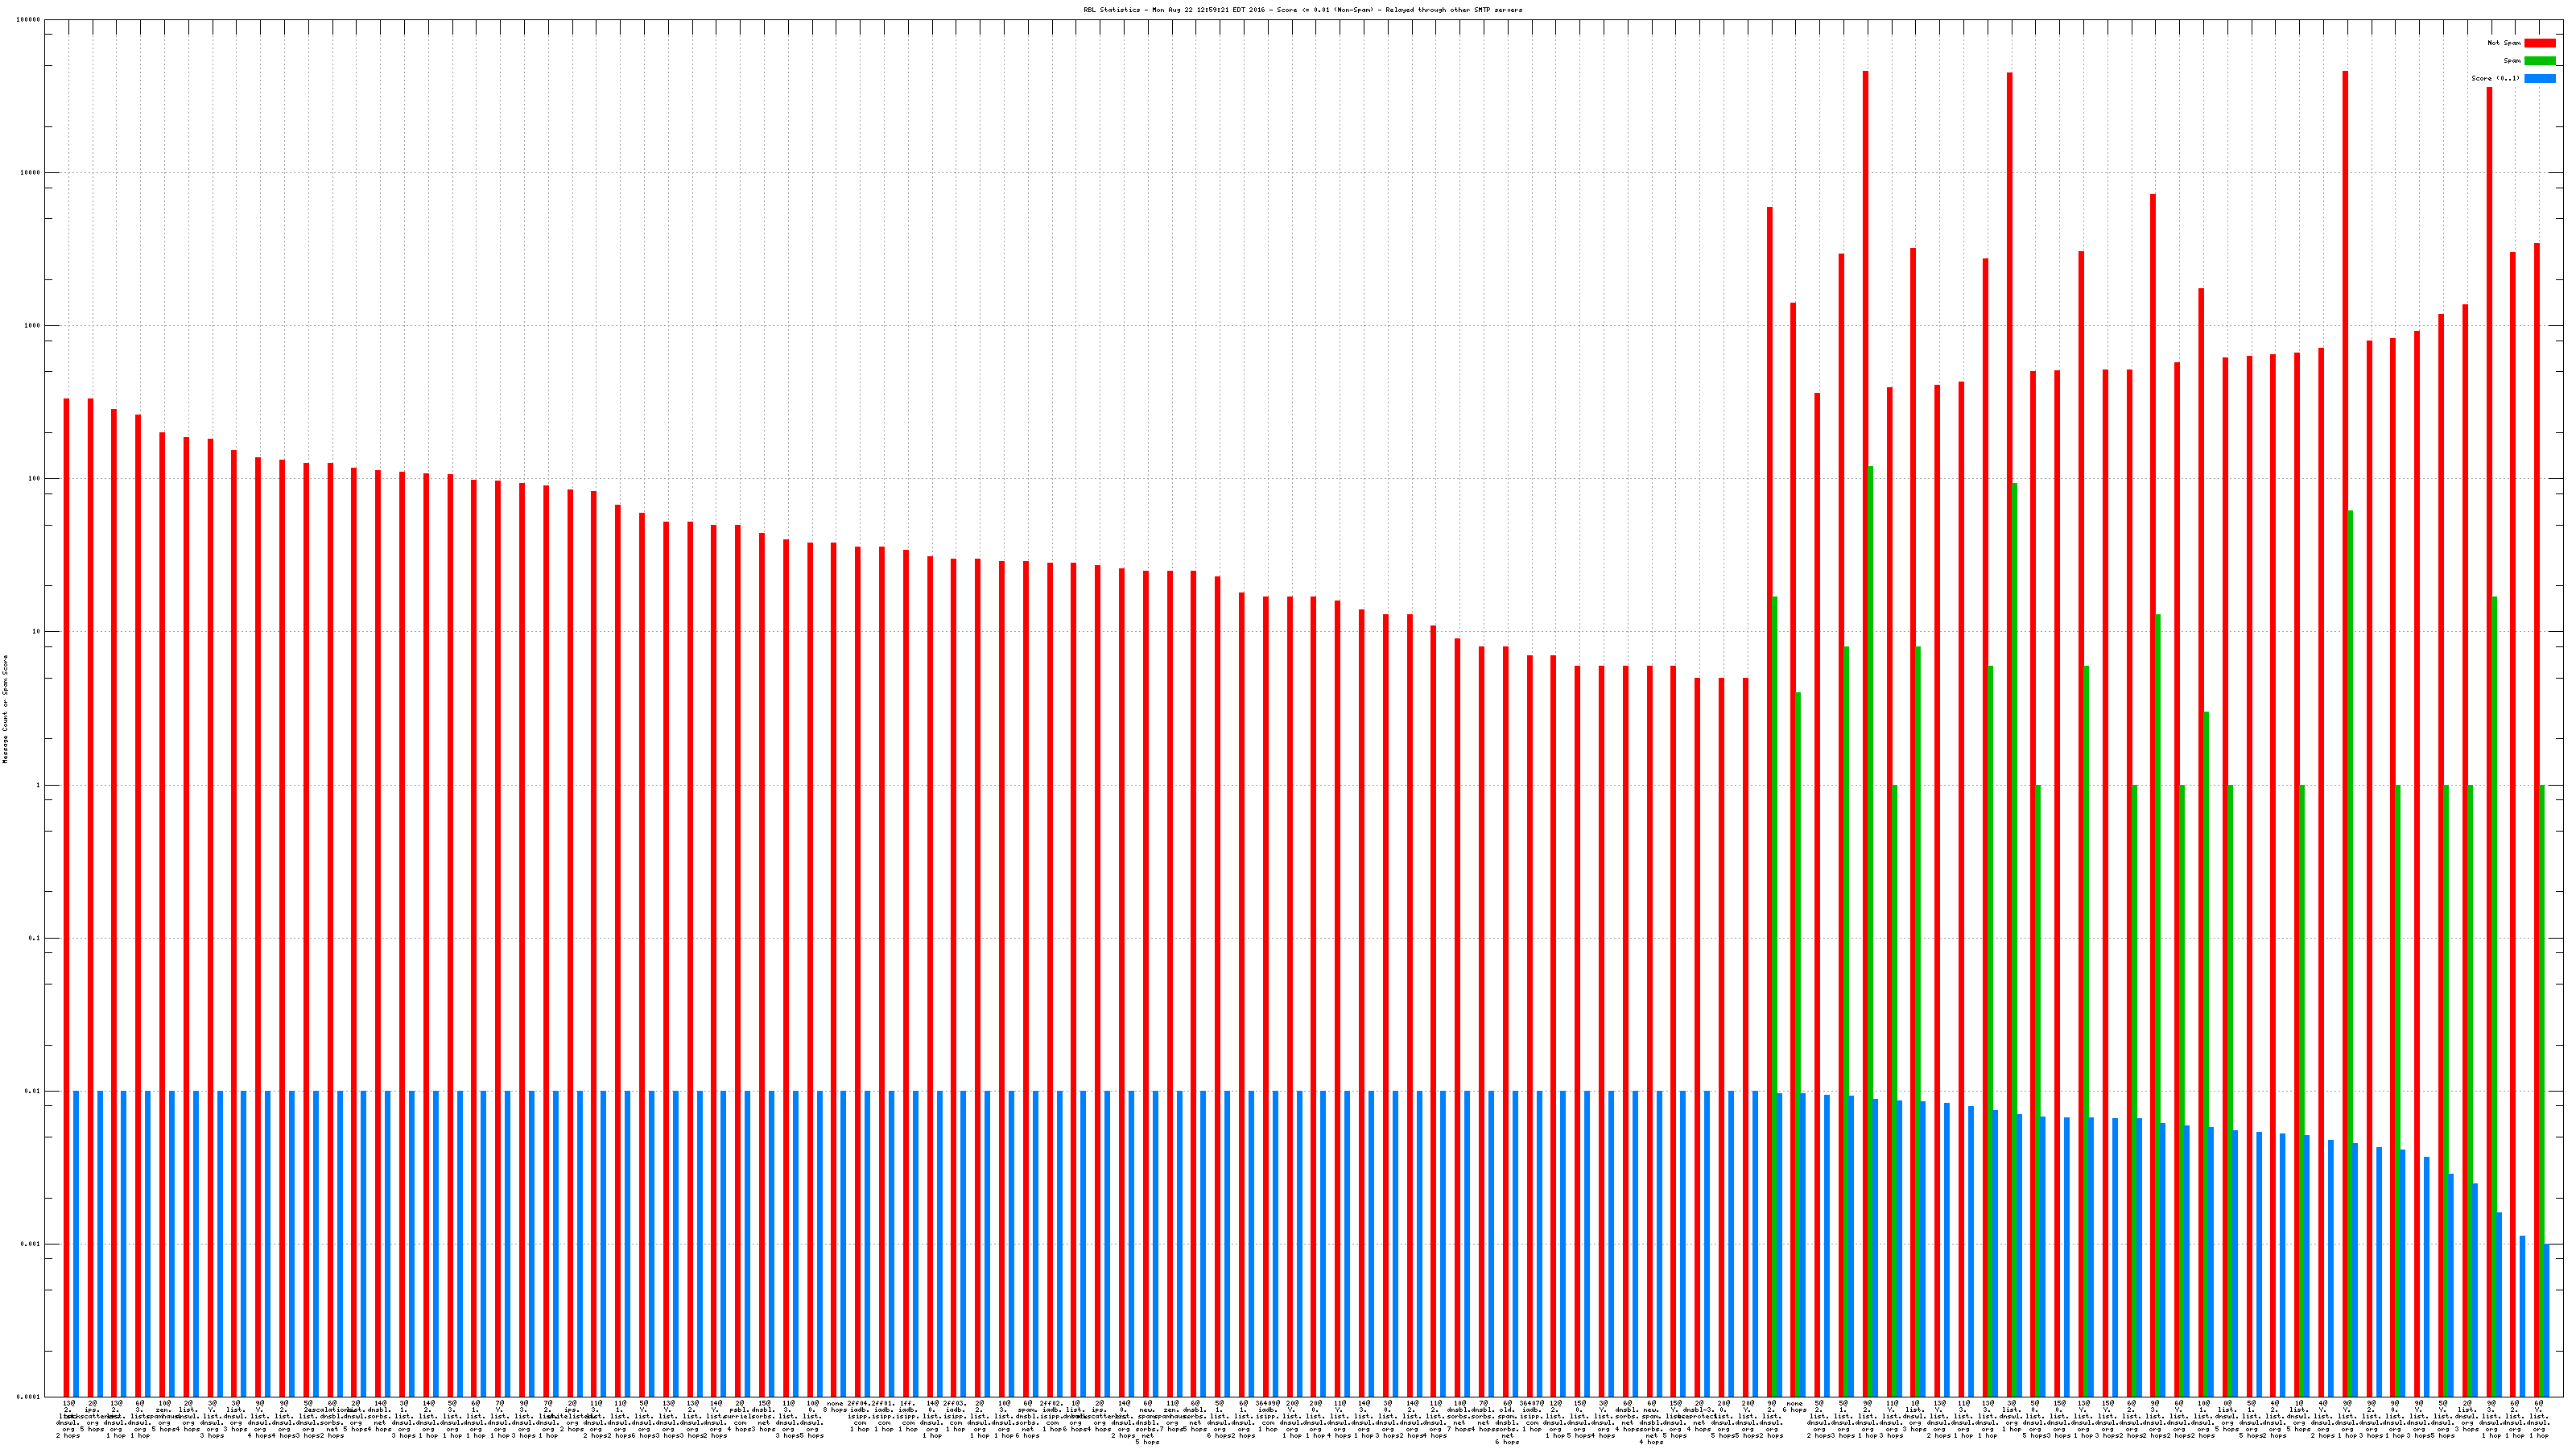Click the 0.01 y-axis tick label

pos(34,1091)
